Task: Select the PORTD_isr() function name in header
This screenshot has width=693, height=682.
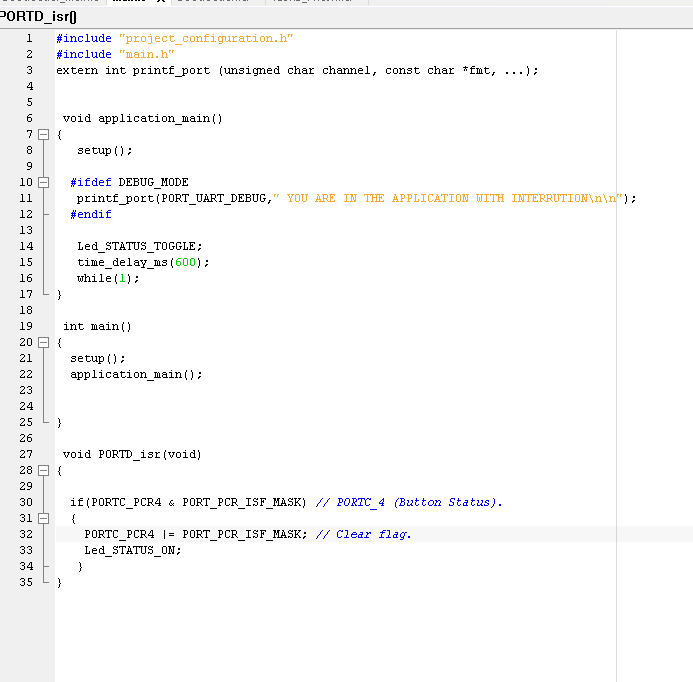Action: 38,17
